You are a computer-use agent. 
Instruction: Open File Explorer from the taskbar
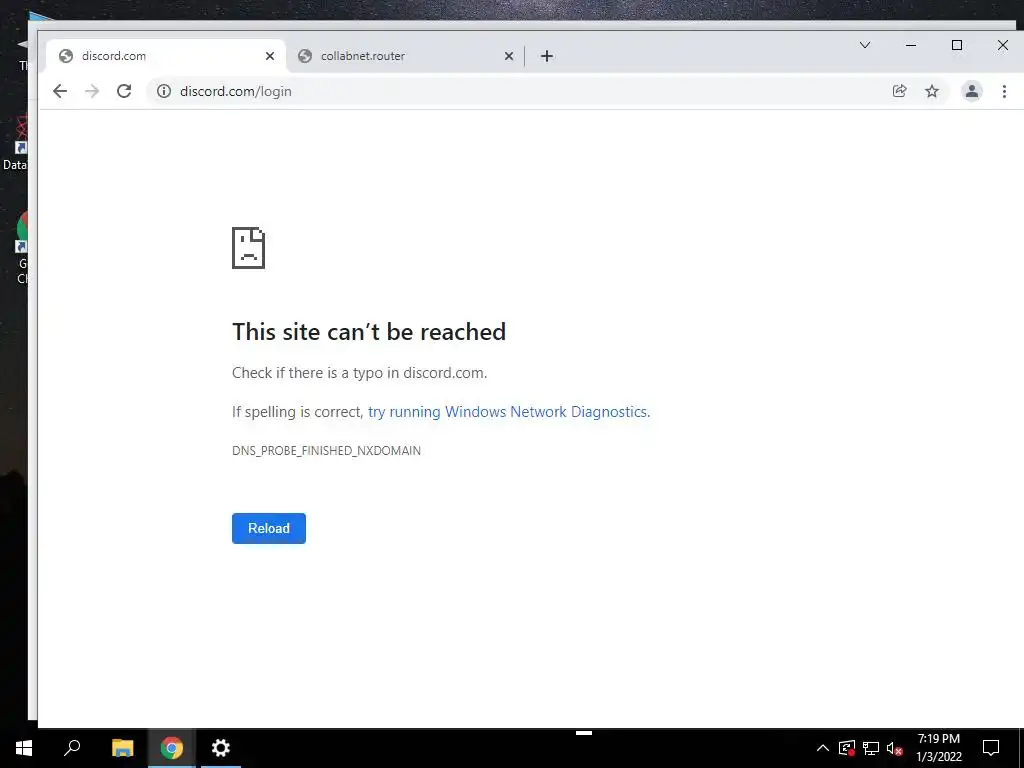(x=122, y=748)
